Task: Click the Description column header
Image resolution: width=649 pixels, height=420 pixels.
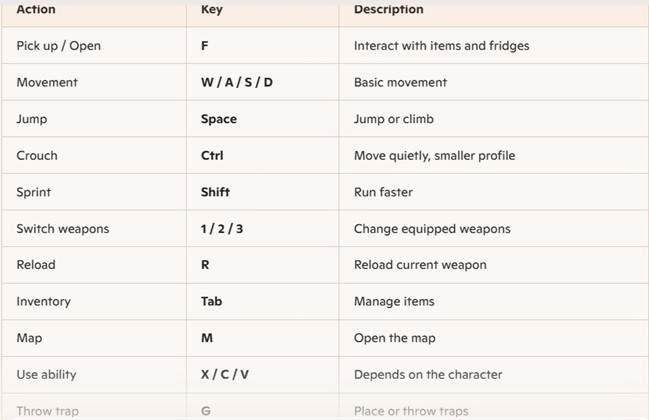Action: [388, 10]
